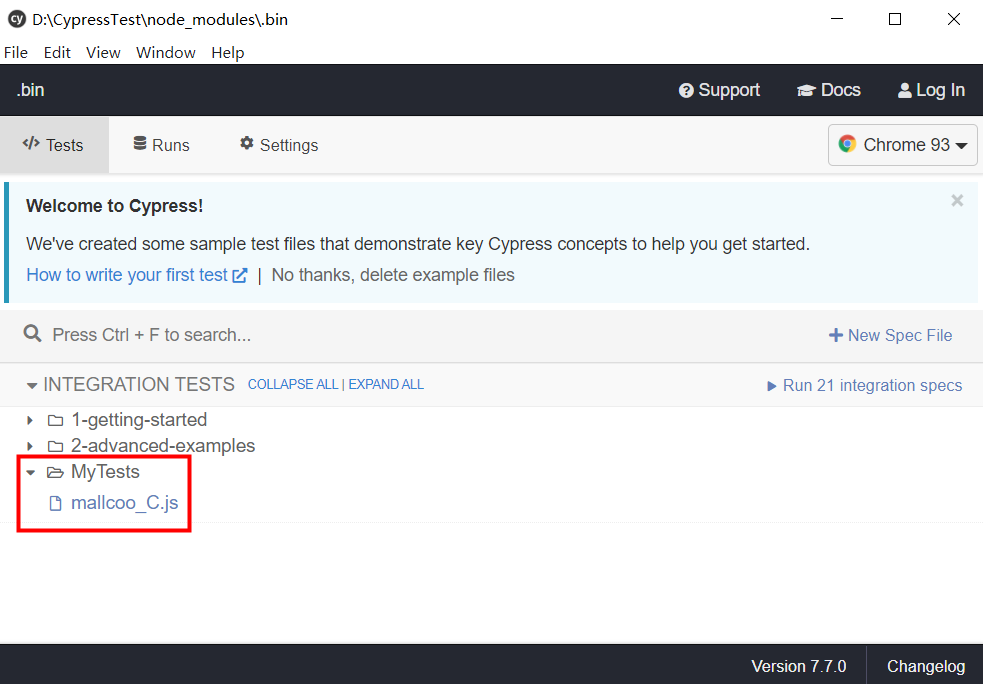Open the Docs link

click(x=828, y=90)
